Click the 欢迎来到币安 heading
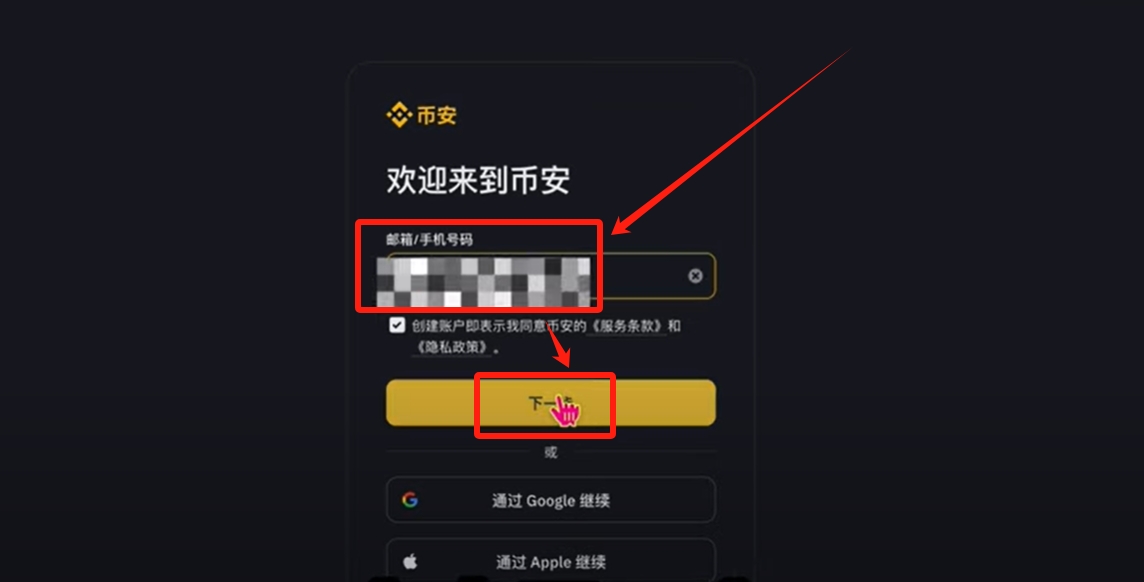Viewport: 1144px width, 582px height. [x=478, y=179]
